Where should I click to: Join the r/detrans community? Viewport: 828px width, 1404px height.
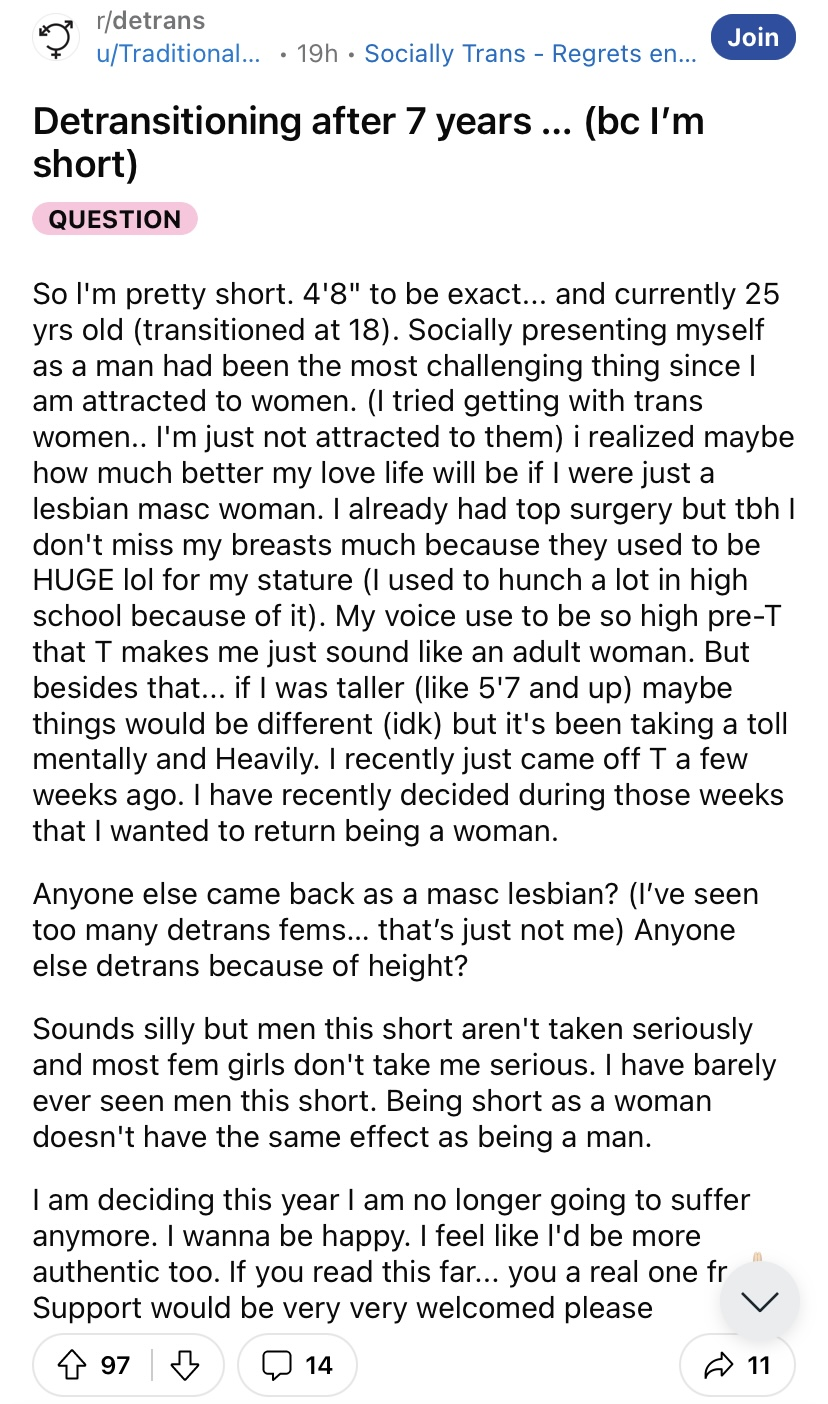[753, 37]
